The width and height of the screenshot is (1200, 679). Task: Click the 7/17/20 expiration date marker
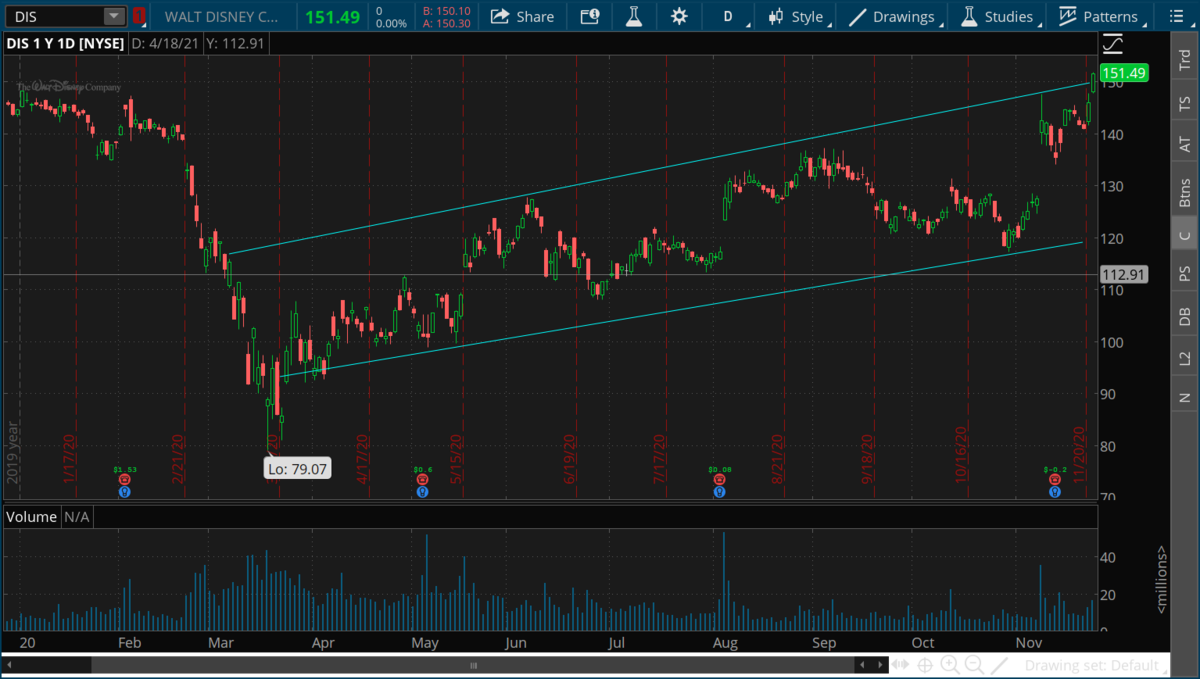[x=661, y=459]
